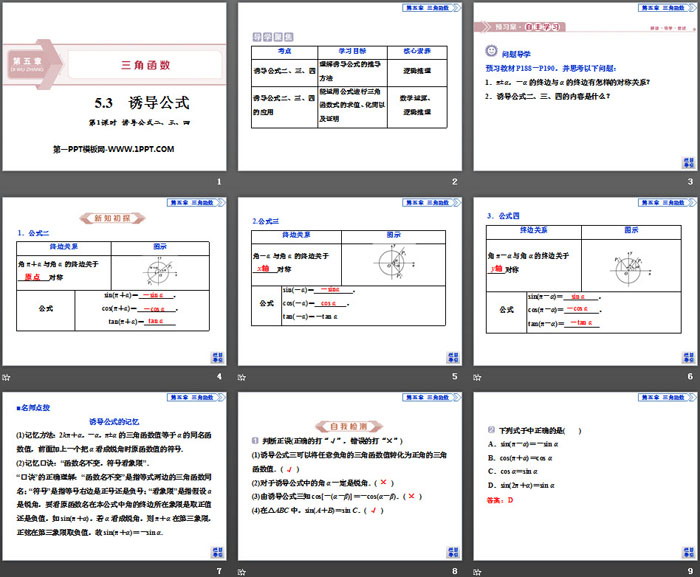Click the '1. 公式二' heading on slide 4

[33, 233]
